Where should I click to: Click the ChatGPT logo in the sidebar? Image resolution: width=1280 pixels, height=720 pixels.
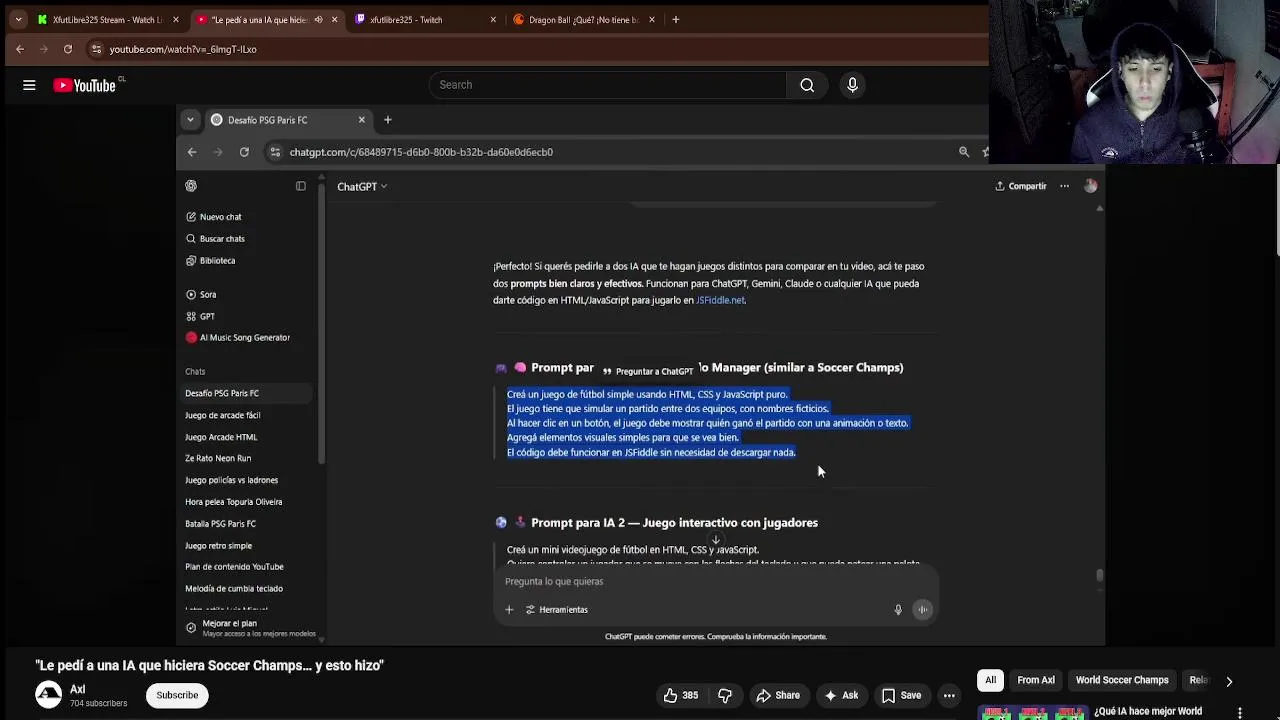pos(191,186)
